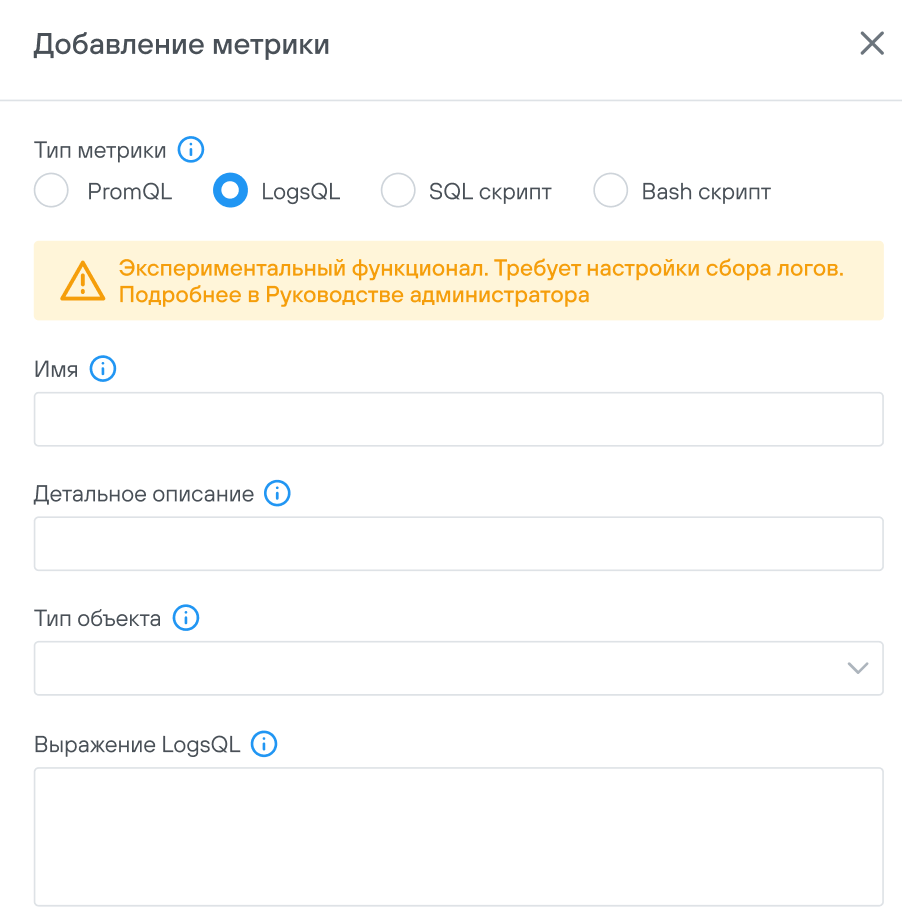The image size is (902, 917).
Task: Open info hint for Тип объекта
Action: pos(186,618)
